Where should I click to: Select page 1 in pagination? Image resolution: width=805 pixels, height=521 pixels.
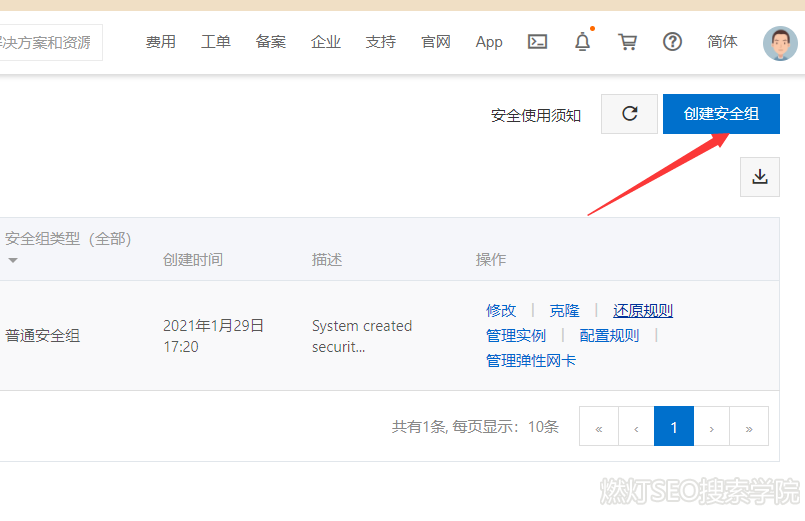point(674,427)
